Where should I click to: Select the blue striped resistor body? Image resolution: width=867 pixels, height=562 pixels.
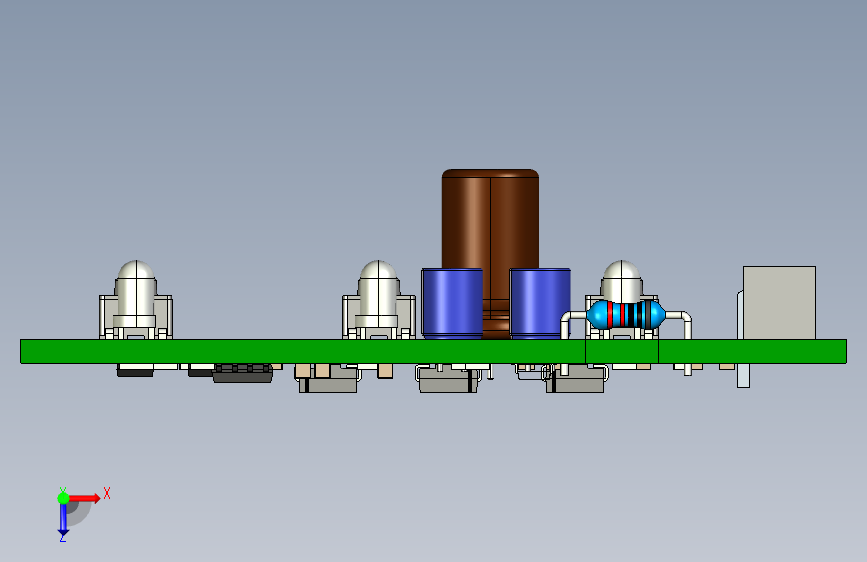[626, 315]
